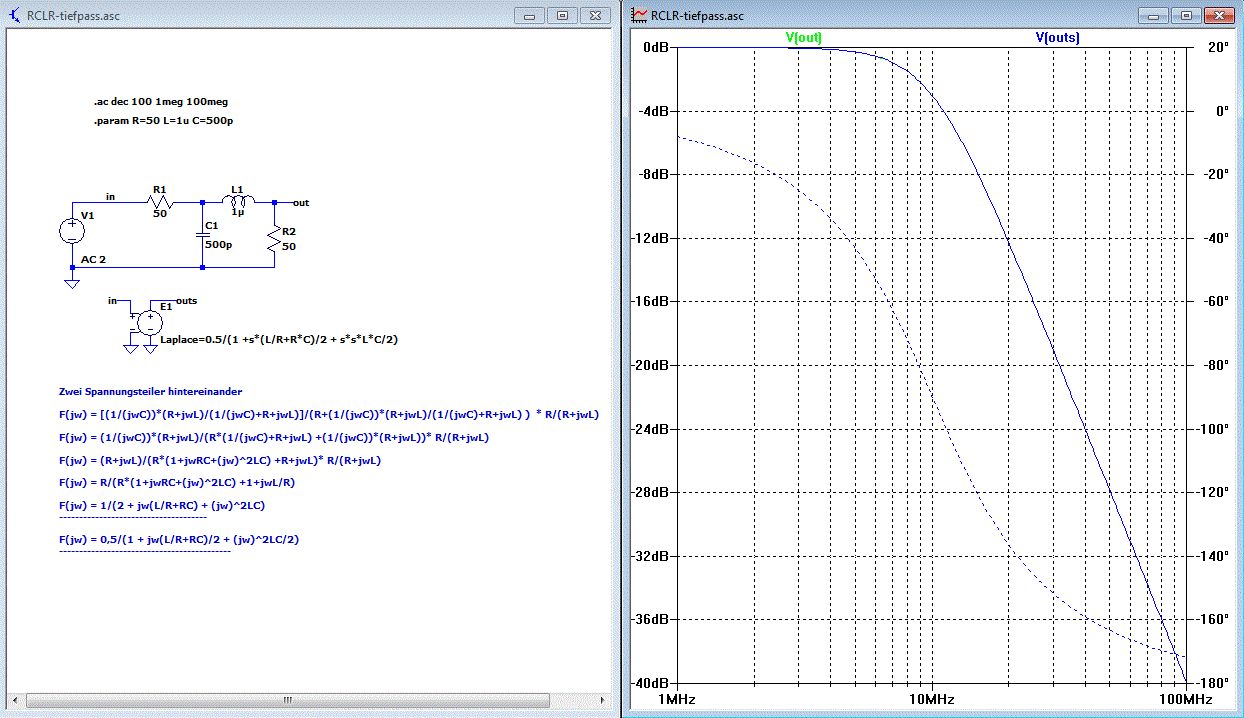Click the ground symbol below V1

[72, 284]
